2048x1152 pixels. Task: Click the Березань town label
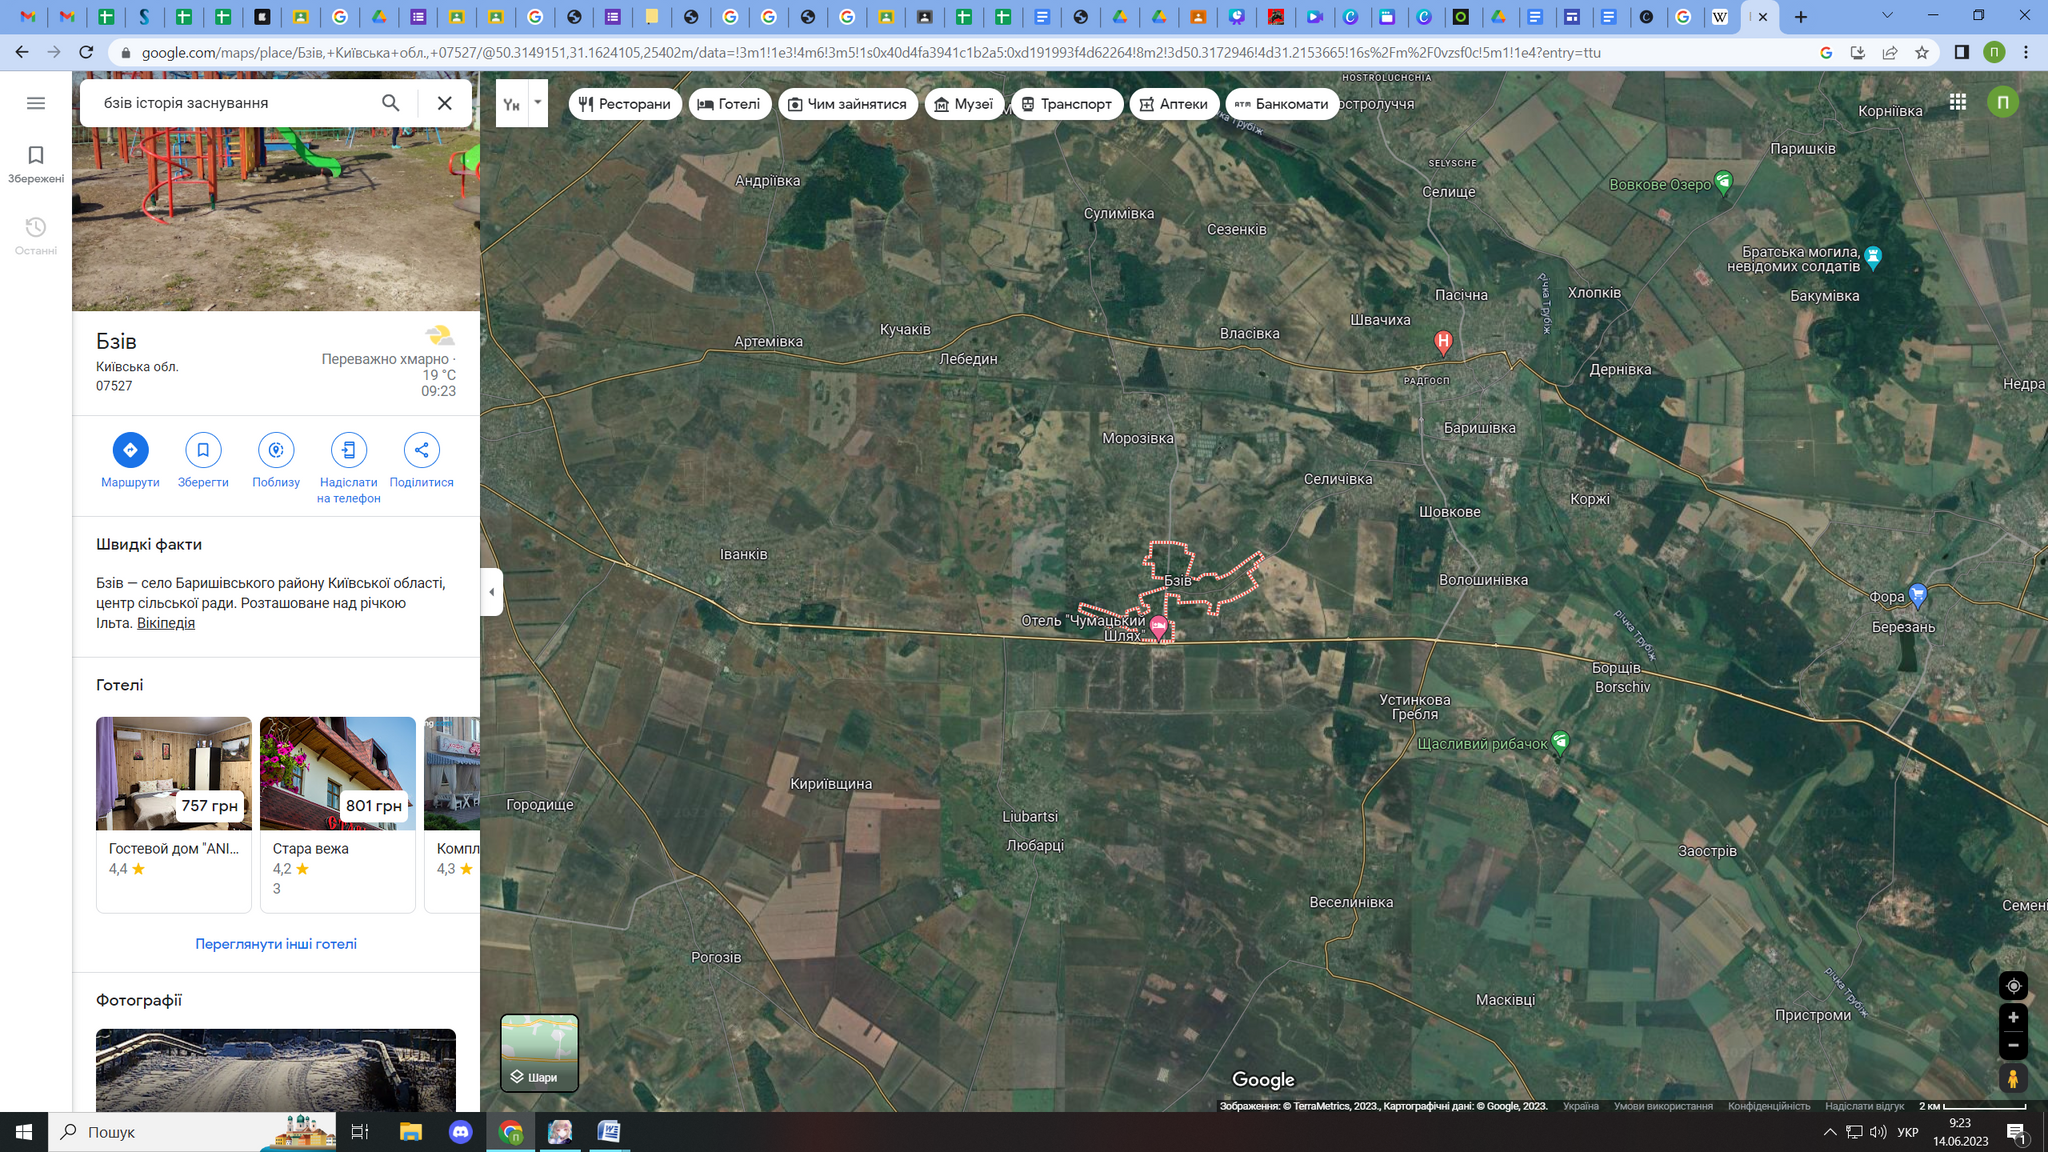(x=1903, y=627)
